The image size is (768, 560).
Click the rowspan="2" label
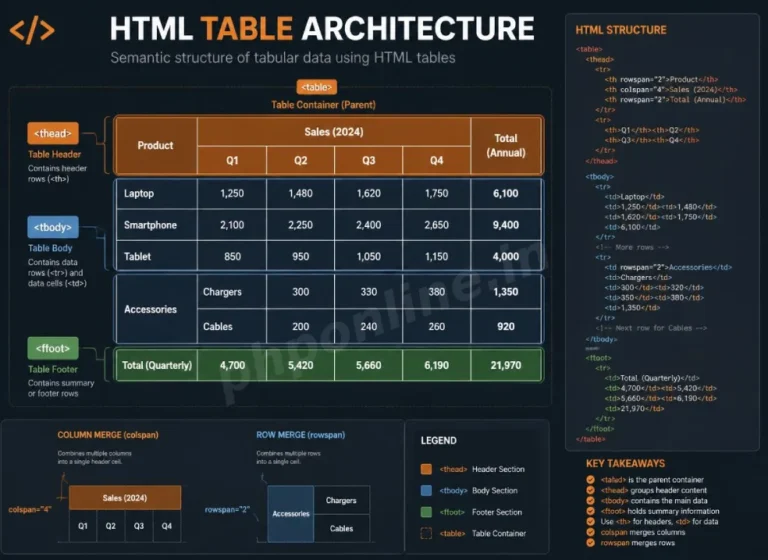[x=227, y=510]
